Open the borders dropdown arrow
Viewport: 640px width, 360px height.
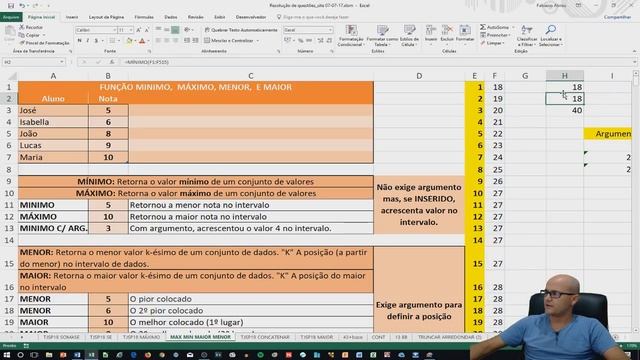[x=119, y=40]
